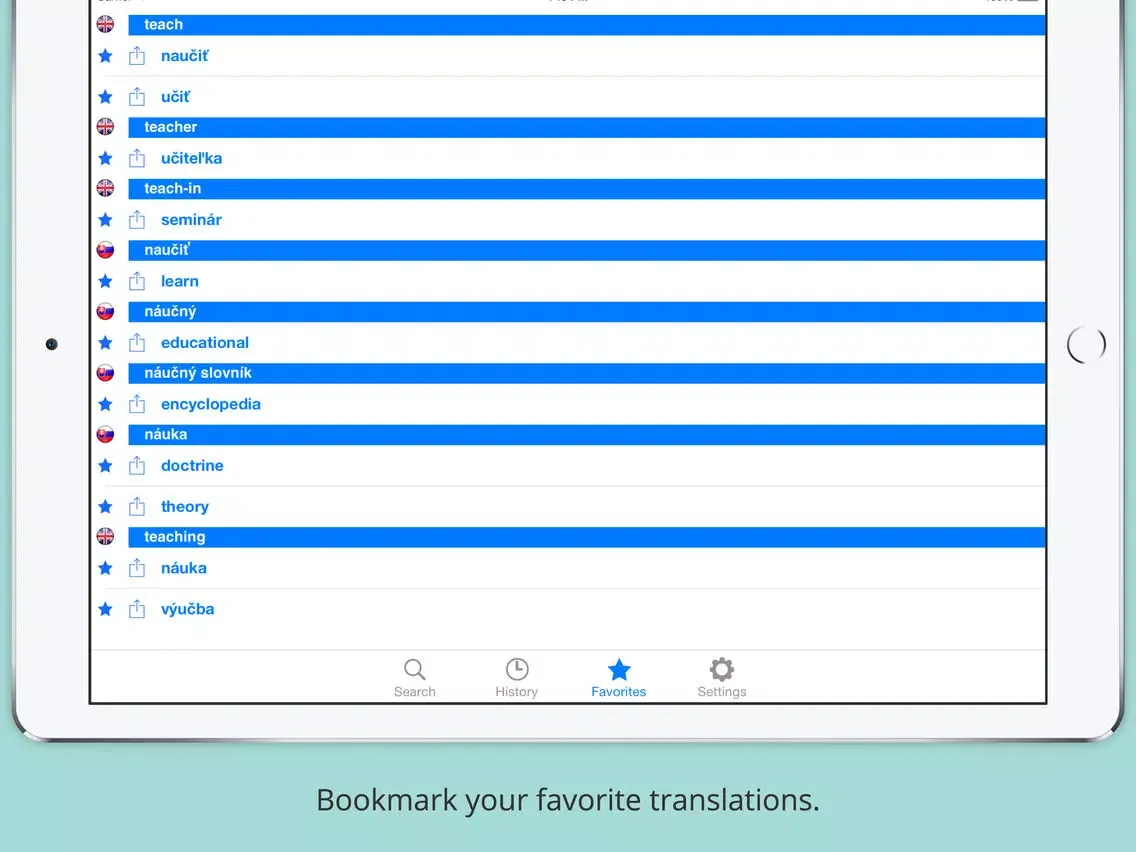Share the naučiť translation

(x=137, y=56)
